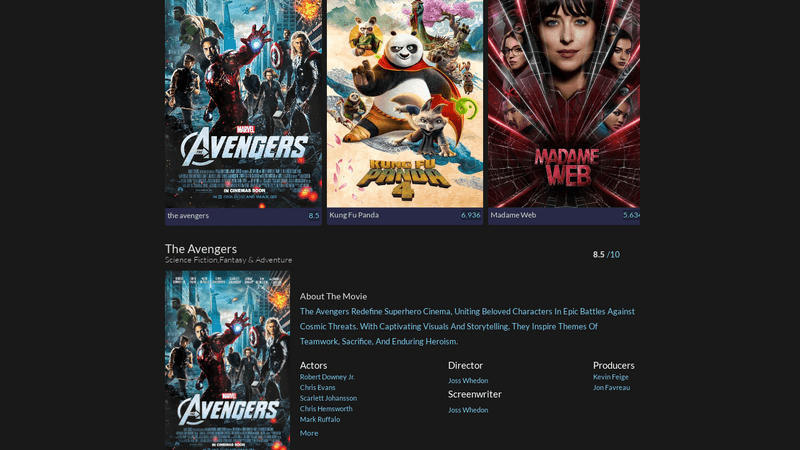Click the About The Movie description text
This screenshot has width=800, height=450.
coord(467,326)
